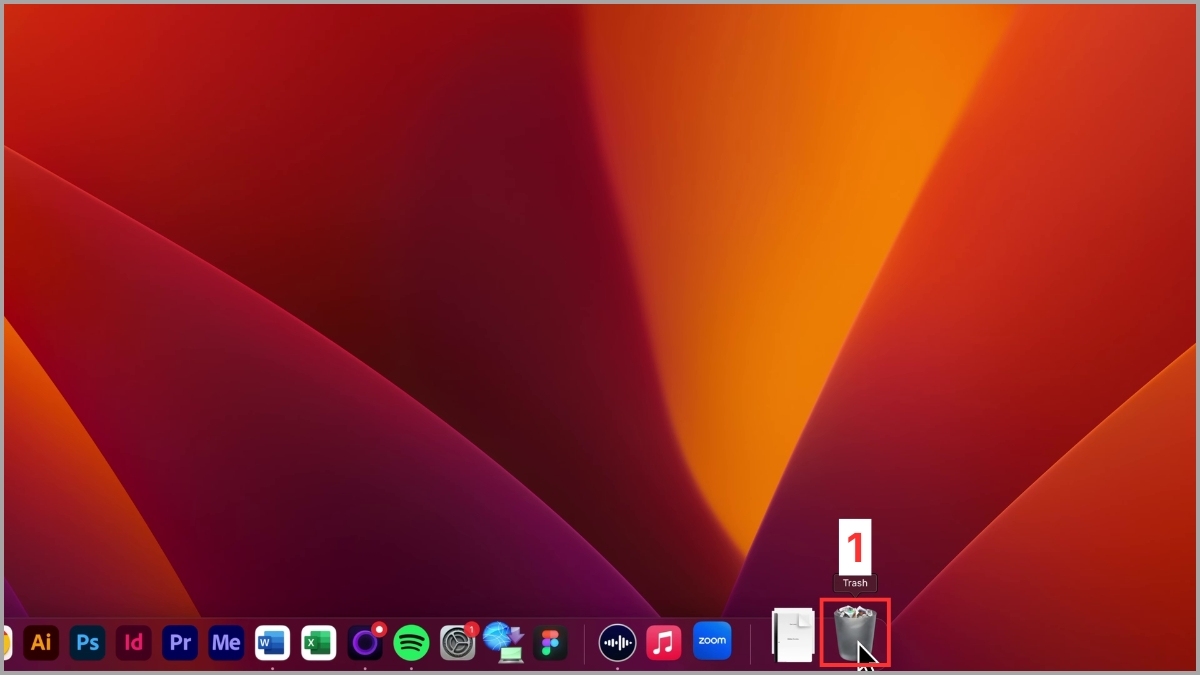Launch Adobe Photoshop in the dock
1200x675 pixels.
[x=88, y=642]
